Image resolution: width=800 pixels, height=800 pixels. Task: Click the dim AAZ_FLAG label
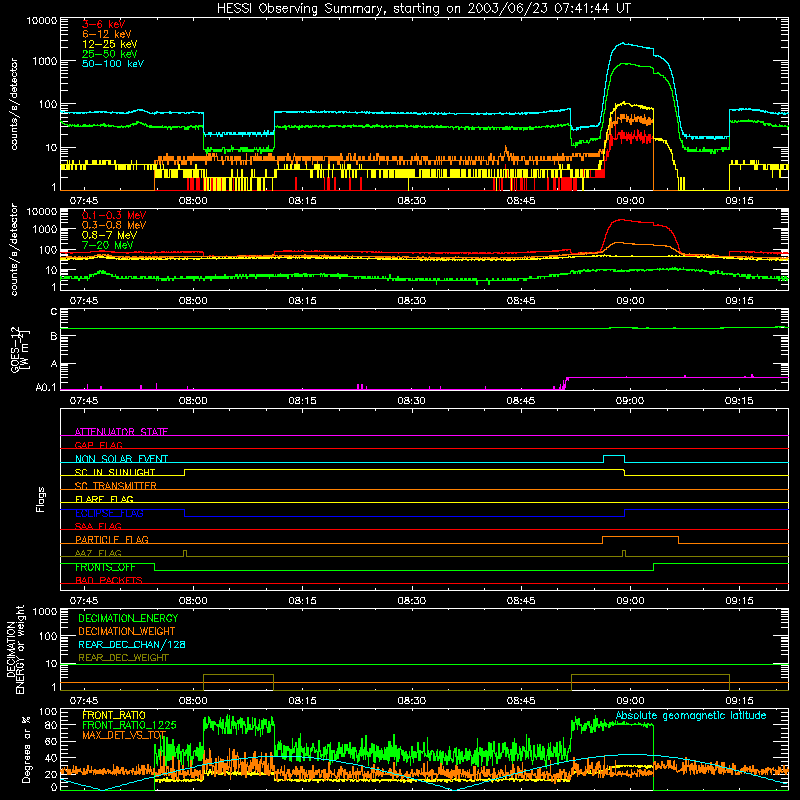point(98,553)
